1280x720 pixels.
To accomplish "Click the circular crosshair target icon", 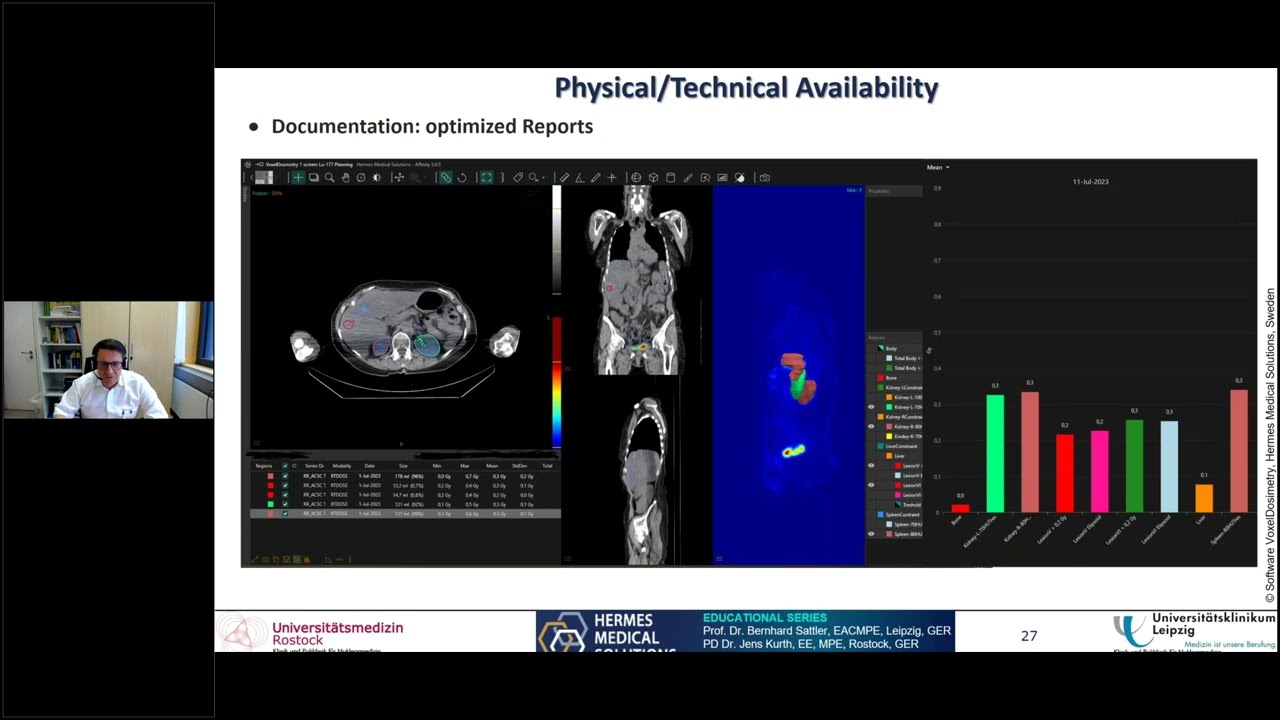I will point(361,177).
